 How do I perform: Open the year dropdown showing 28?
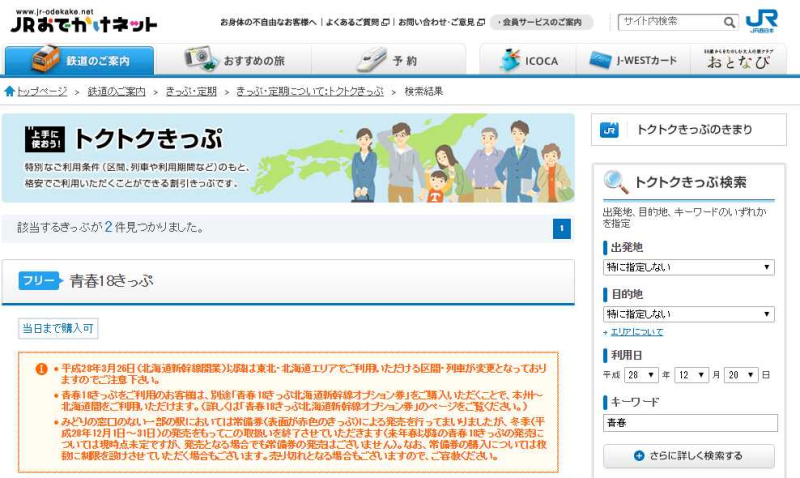(641, 375)
